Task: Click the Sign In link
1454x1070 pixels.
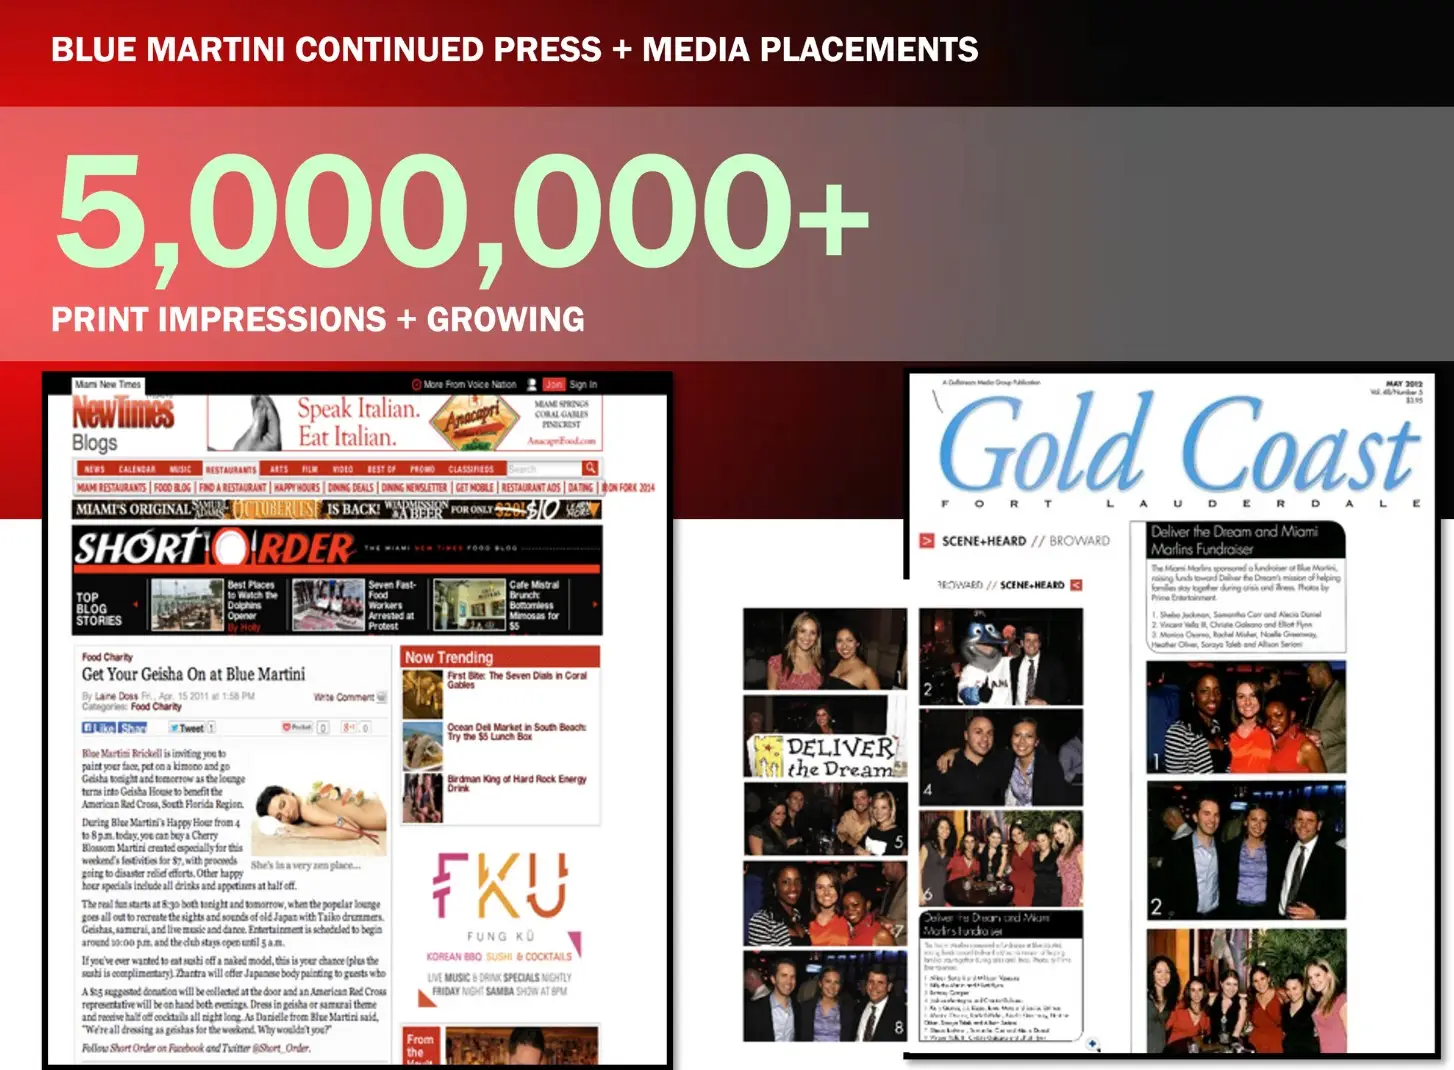Action: tap(583, 384)
